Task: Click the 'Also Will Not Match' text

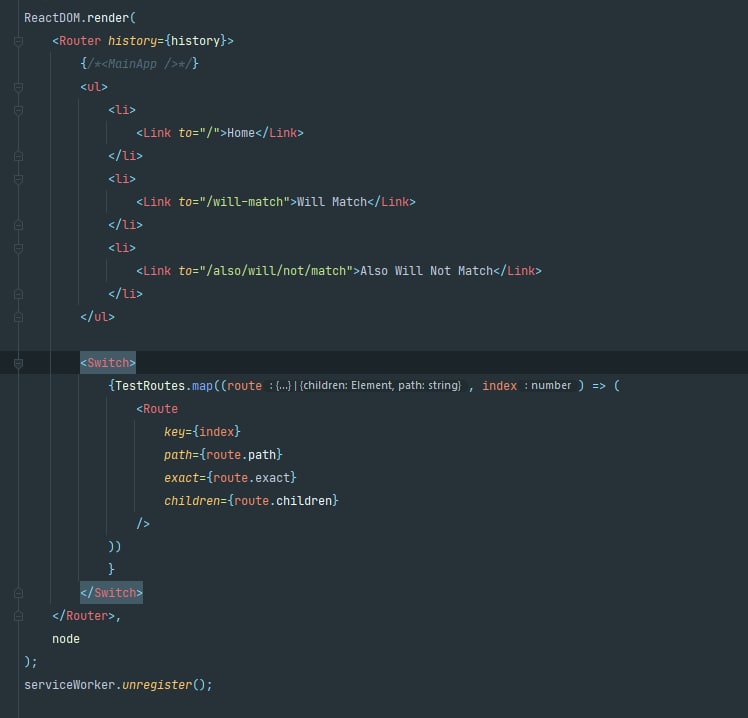Action: tap(426, 271)
